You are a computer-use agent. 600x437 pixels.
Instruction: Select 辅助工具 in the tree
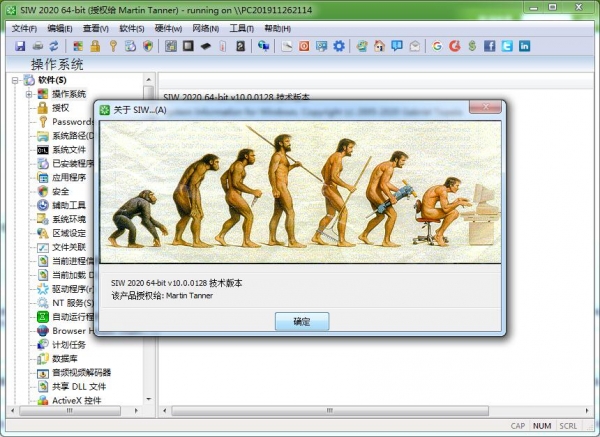tap(69, 205)
